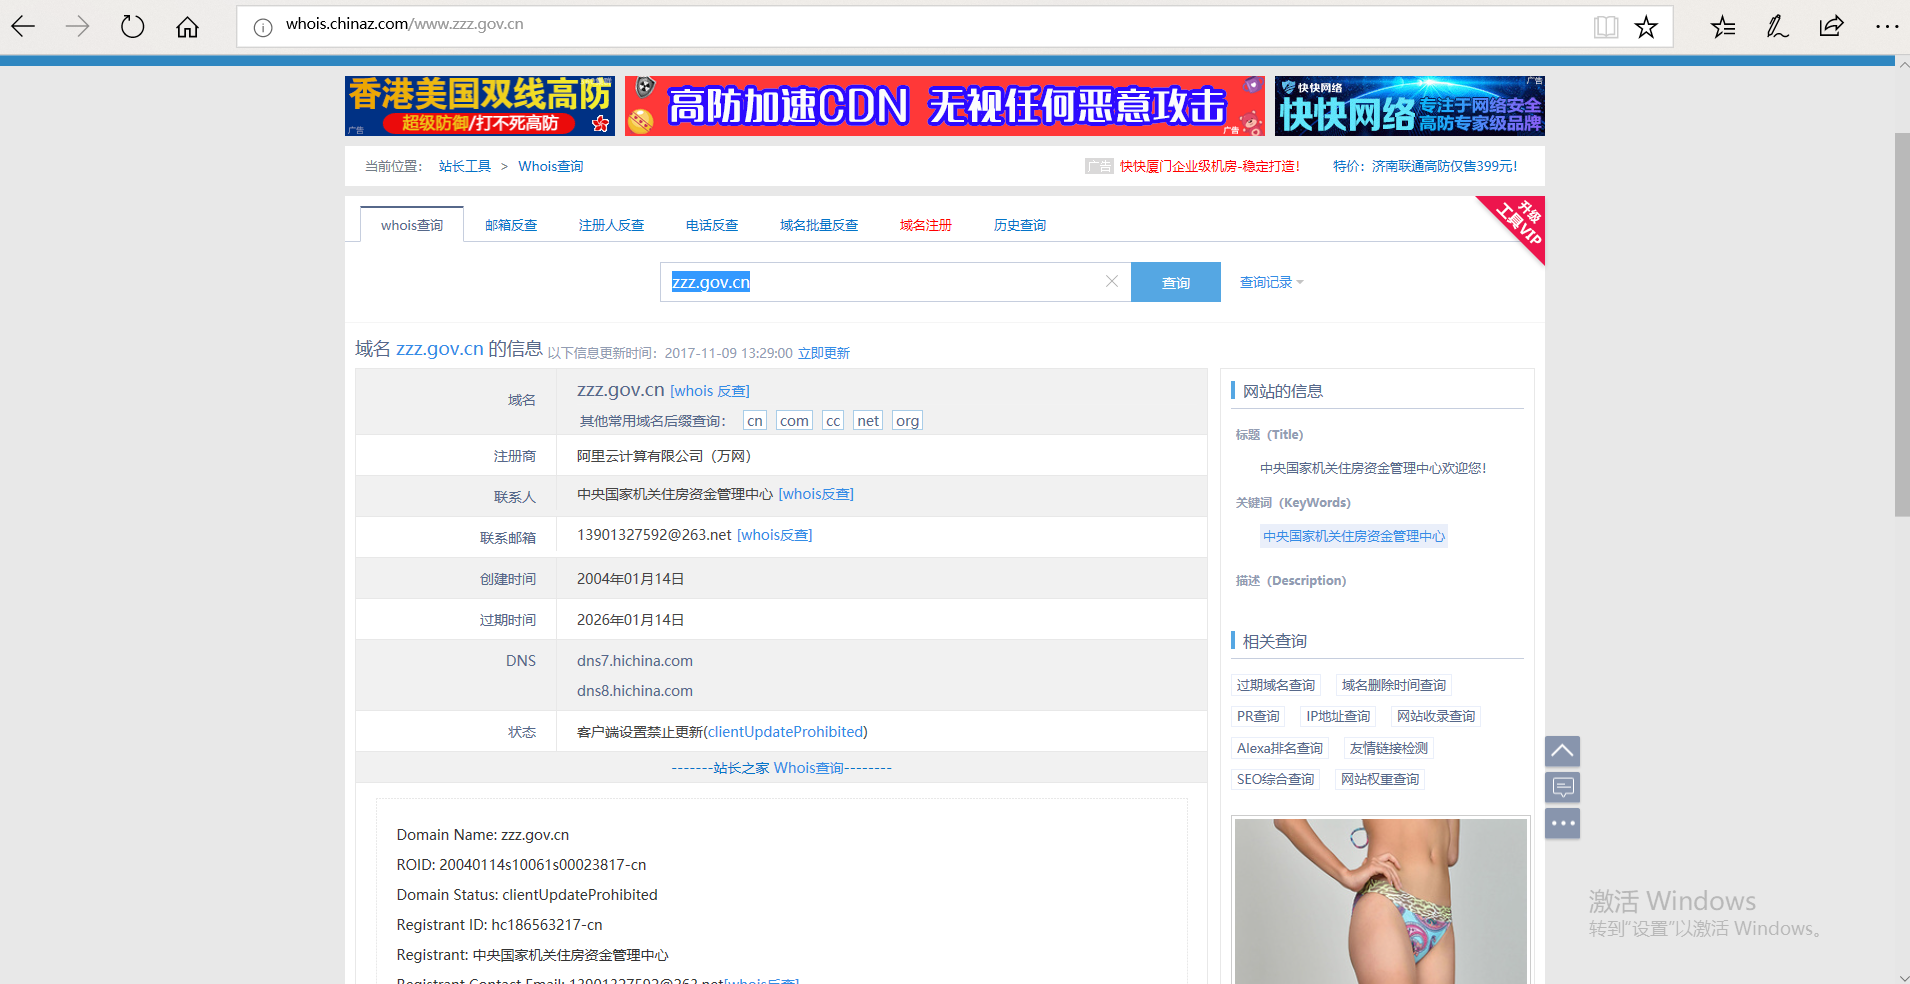The height and width of the screenshot is (984, 1910).
Task: Select the dns7.hichina.com DNS entry
Action: point(635,661)
